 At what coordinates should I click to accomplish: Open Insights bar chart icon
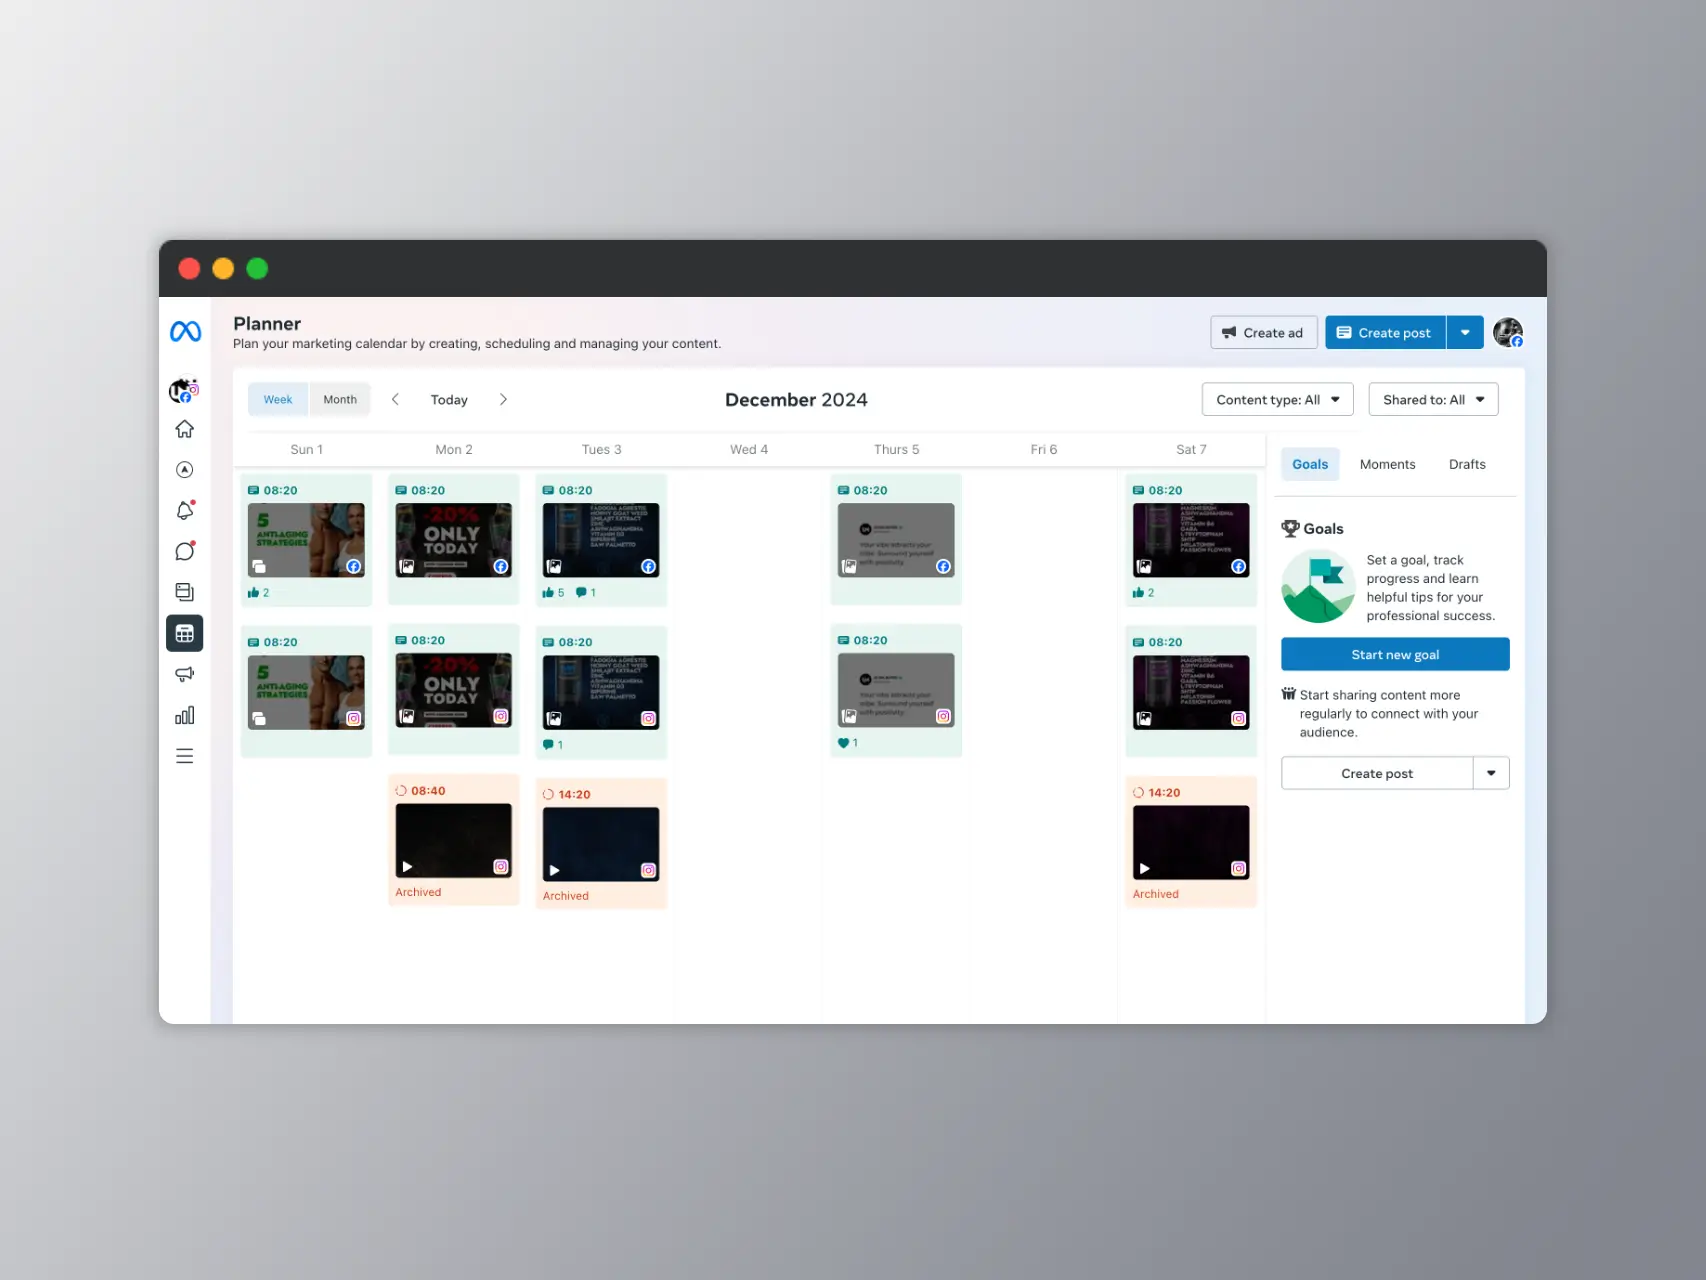click(x=185, y=715)
